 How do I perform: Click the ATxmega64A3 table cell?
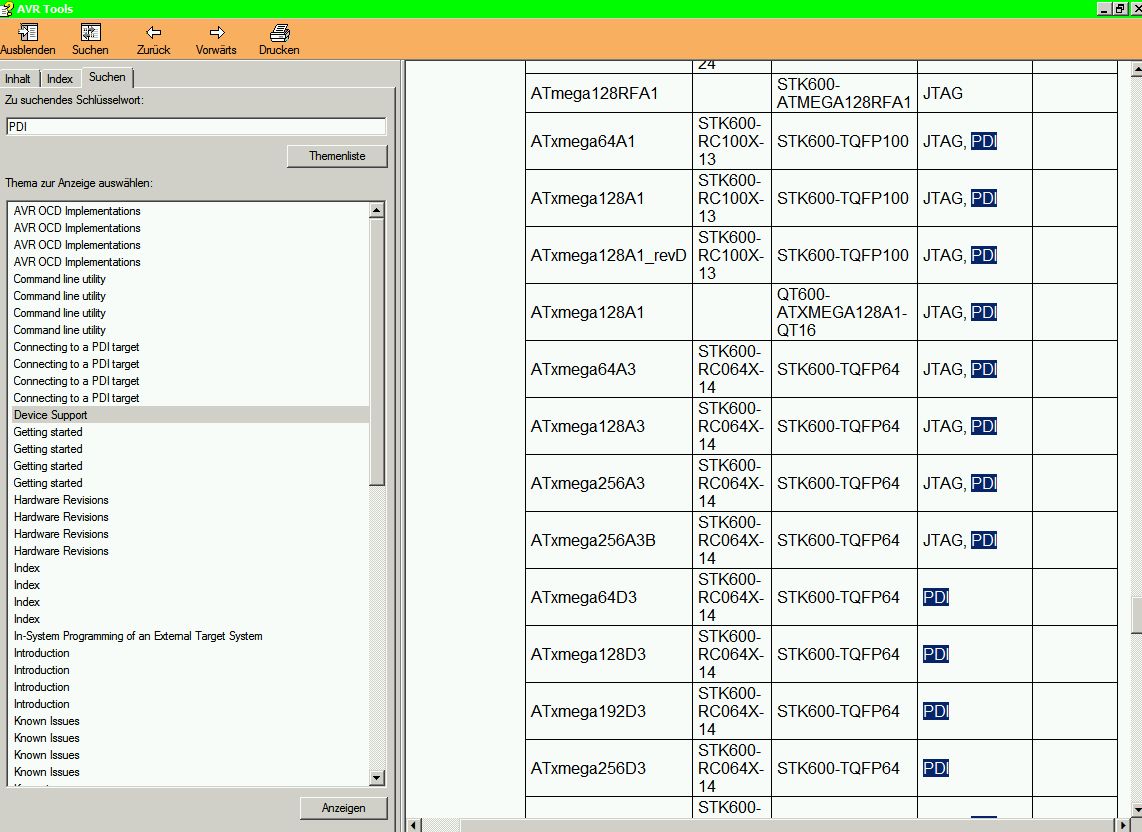tap(608, 369)
